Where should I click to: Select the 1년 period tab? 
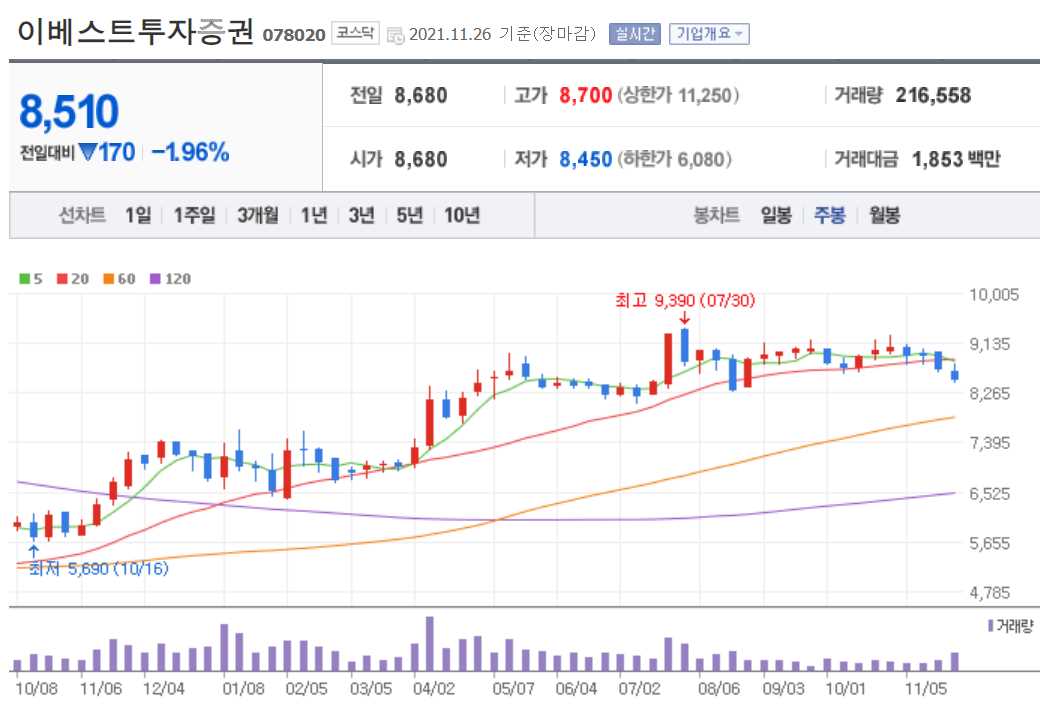pyautogui.click(x=314, y=214)
